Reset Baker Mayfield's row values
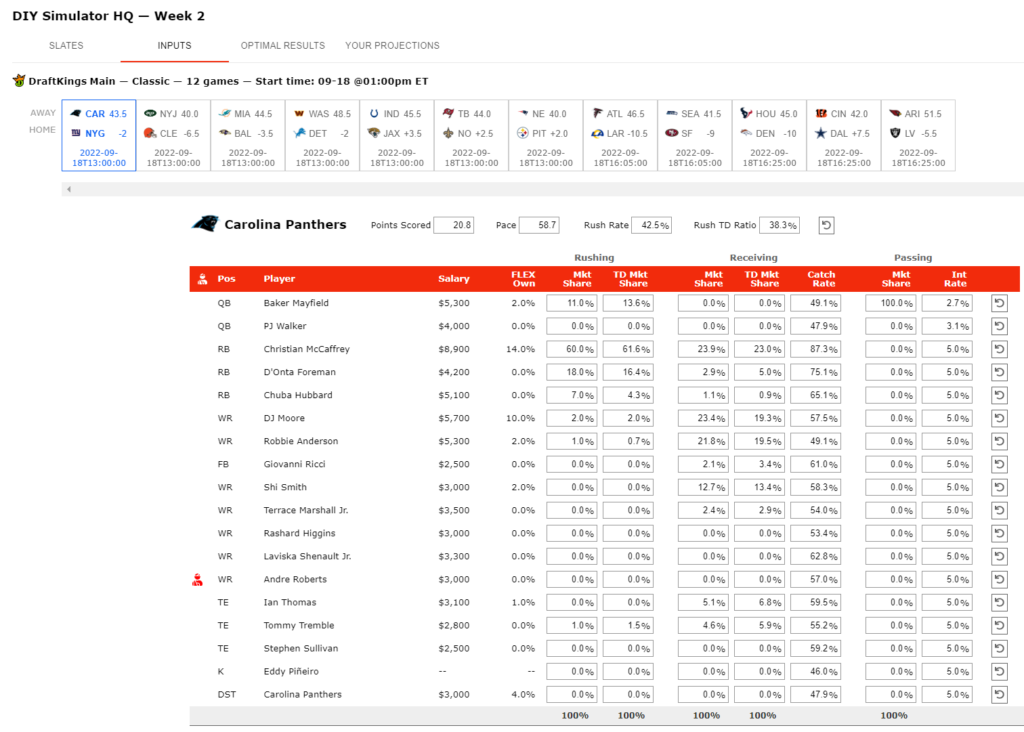Image resolution: width=1024 pixels, height=732 pixels. [x=999, y=303]
